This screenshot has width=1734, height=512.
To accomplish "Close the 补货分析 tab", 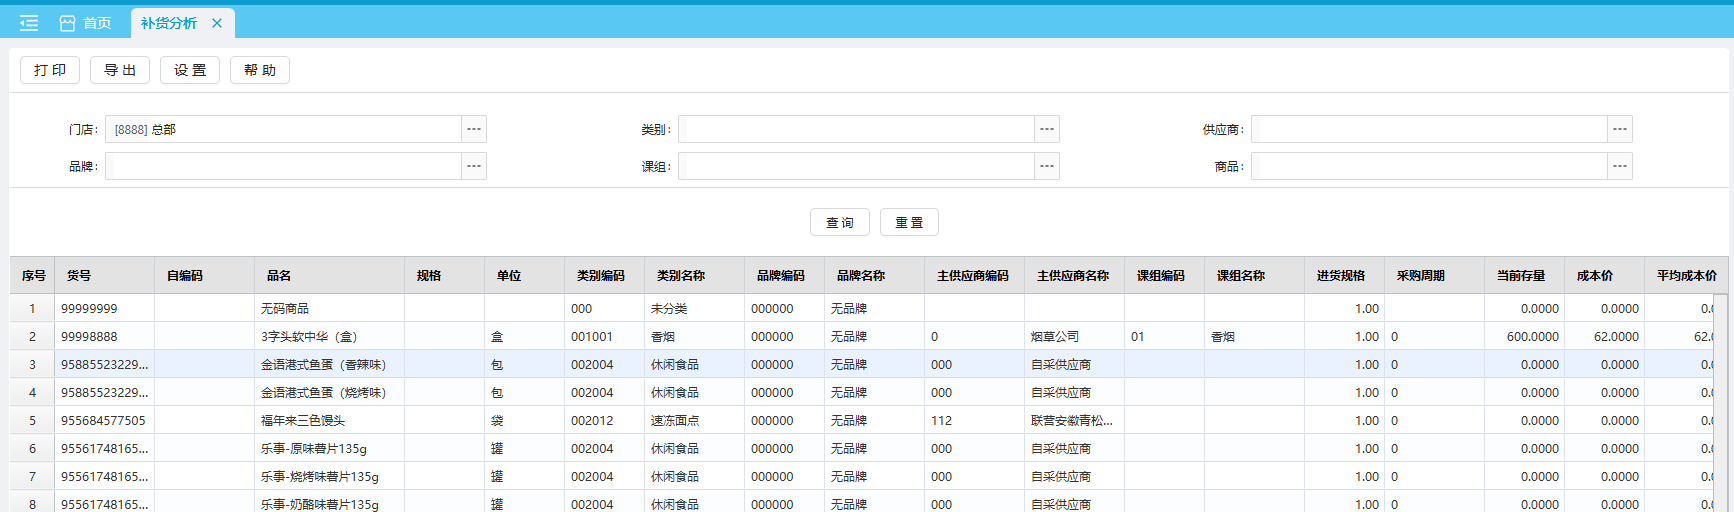I will click(x=217, y=23).
